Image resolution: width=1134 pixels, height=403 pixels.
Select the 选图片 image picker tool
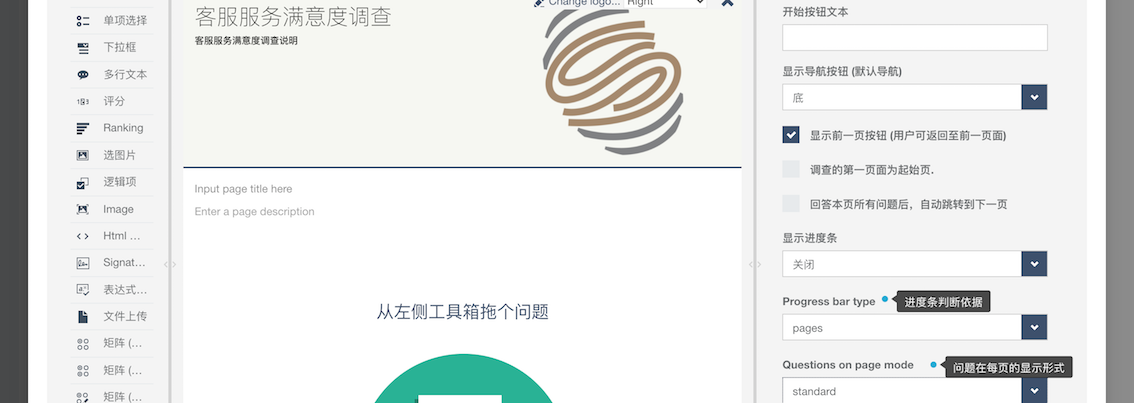click(112, 155)
